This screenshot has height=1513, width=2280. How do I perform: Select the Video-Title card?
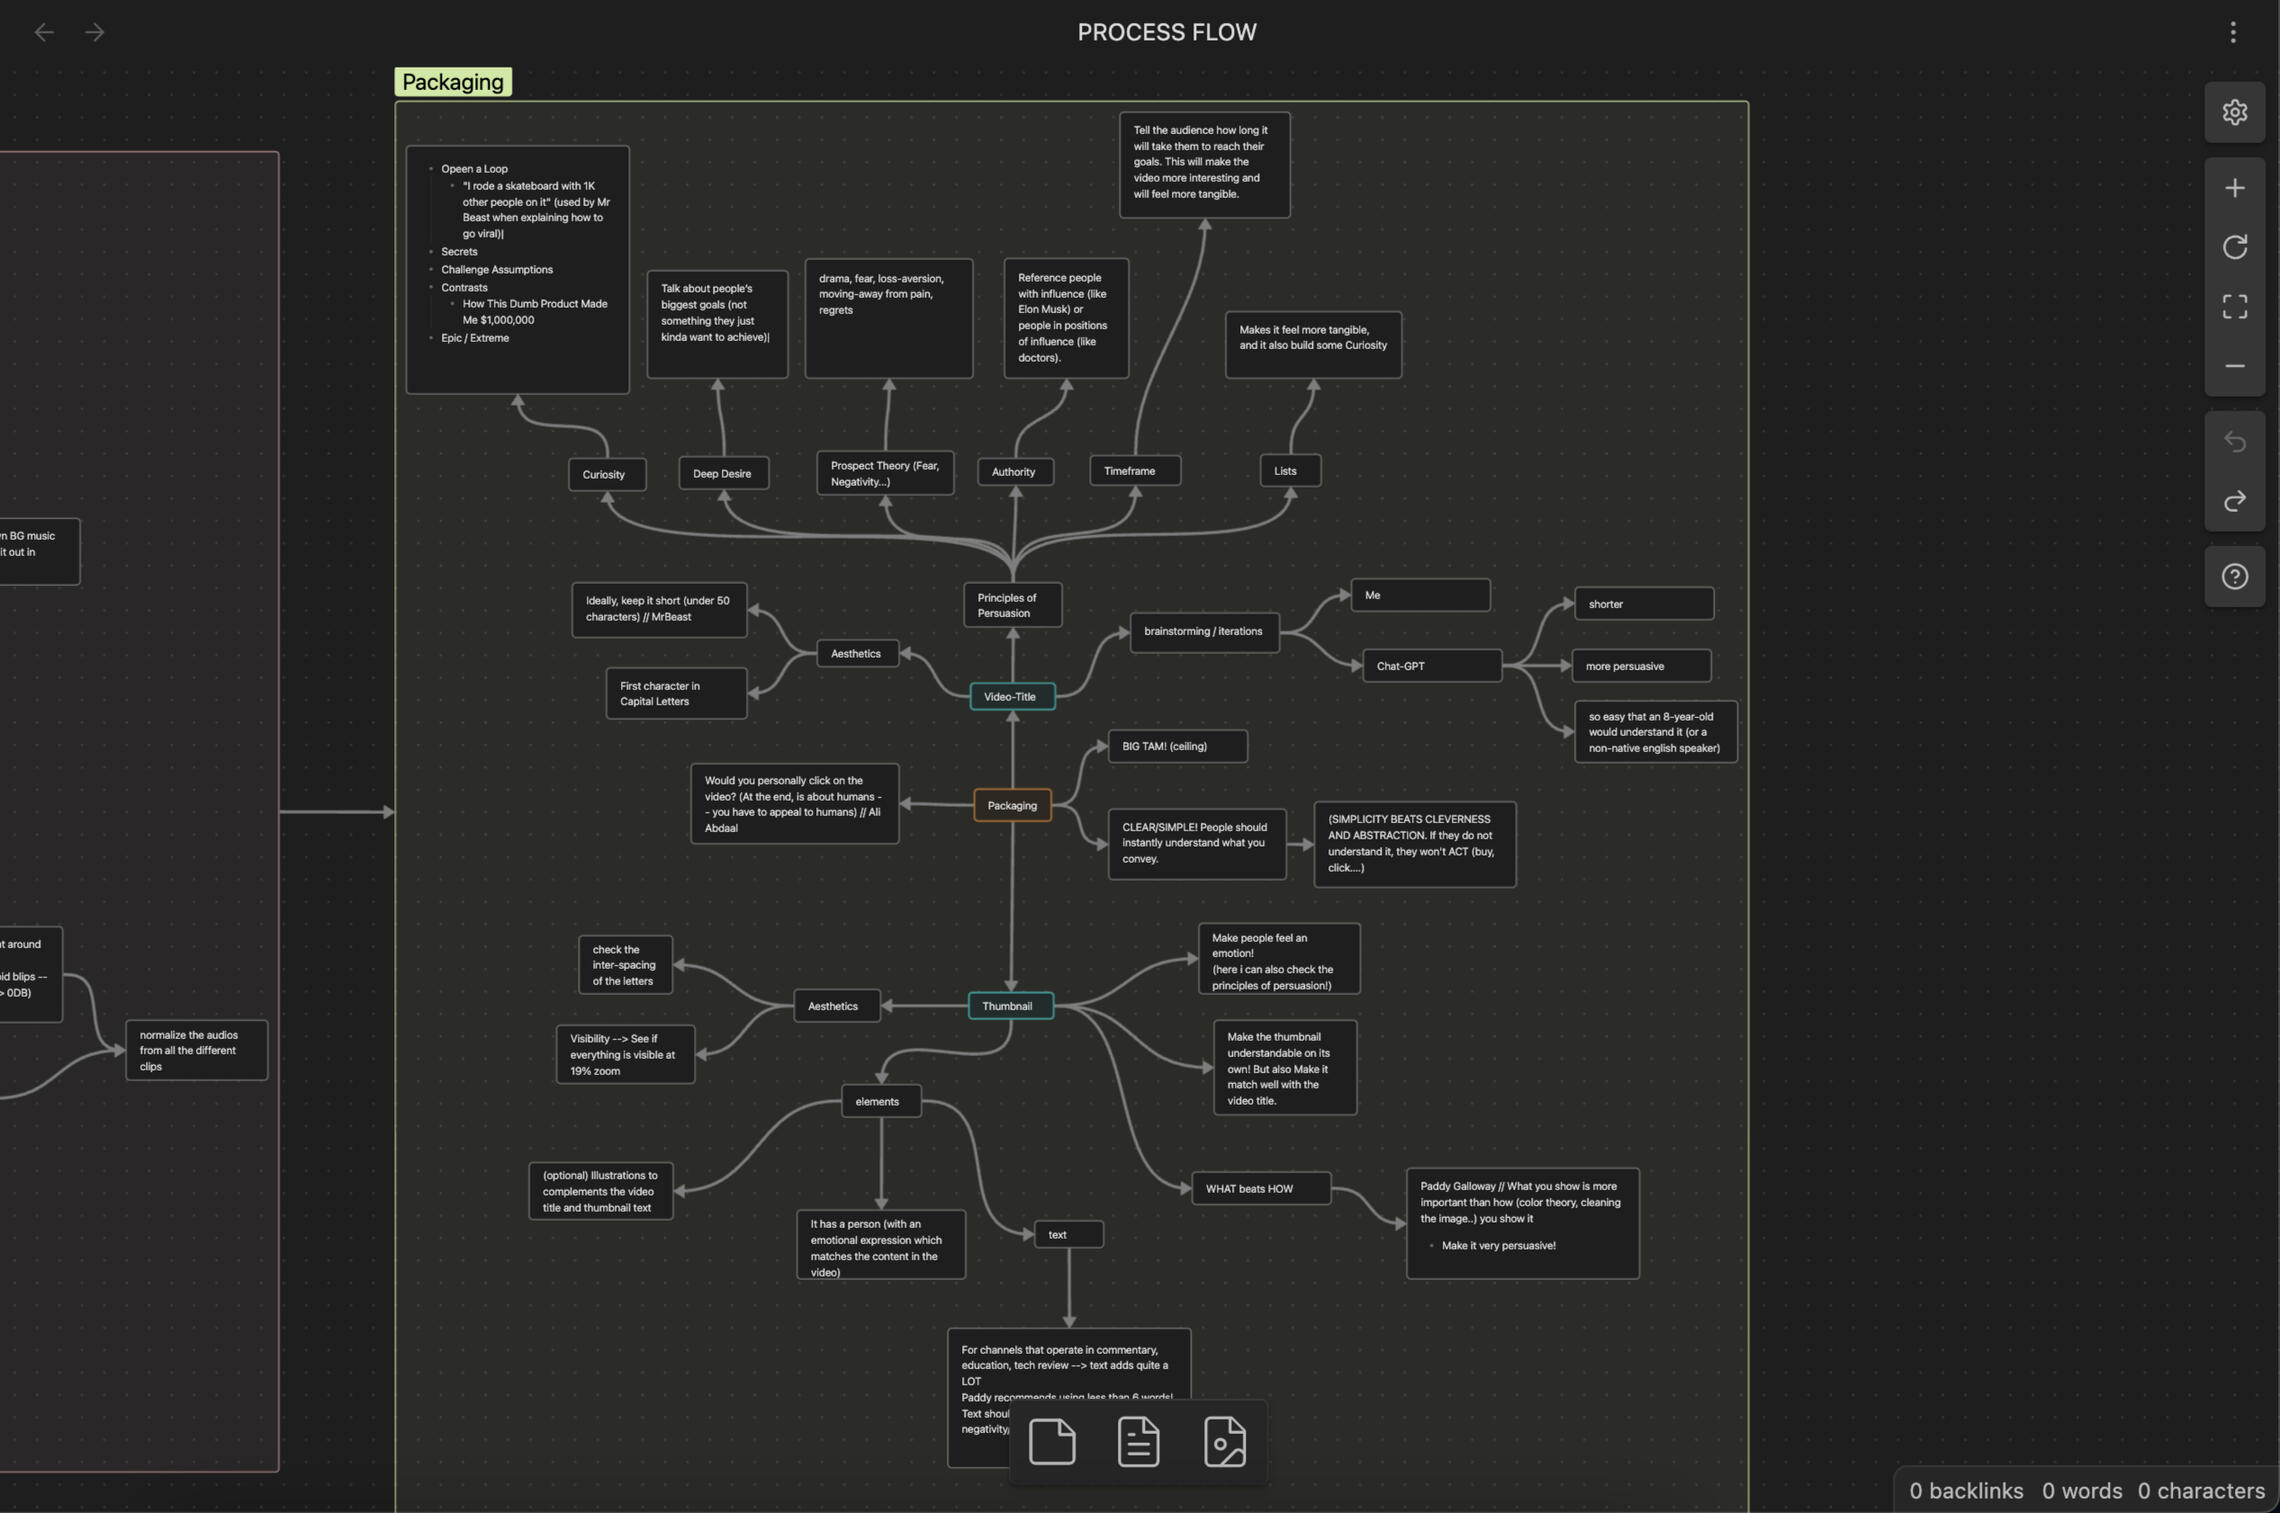tap(1011, 697)
